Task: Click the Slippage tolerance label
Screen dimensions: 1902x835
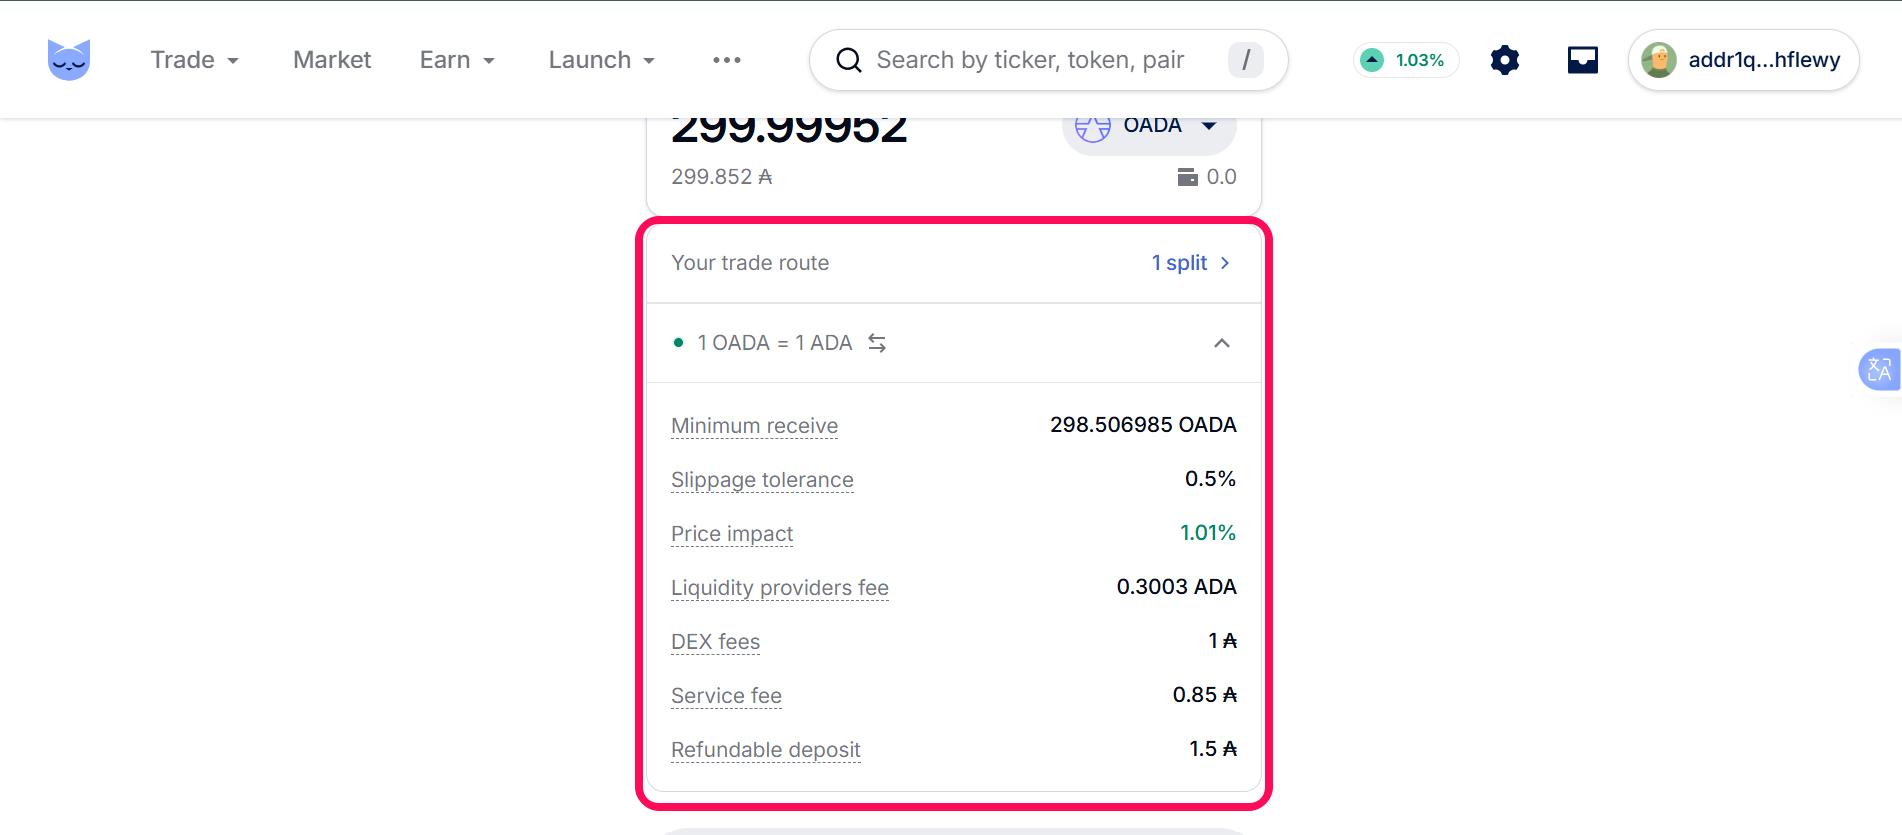Action: click(x=762, y=480)
